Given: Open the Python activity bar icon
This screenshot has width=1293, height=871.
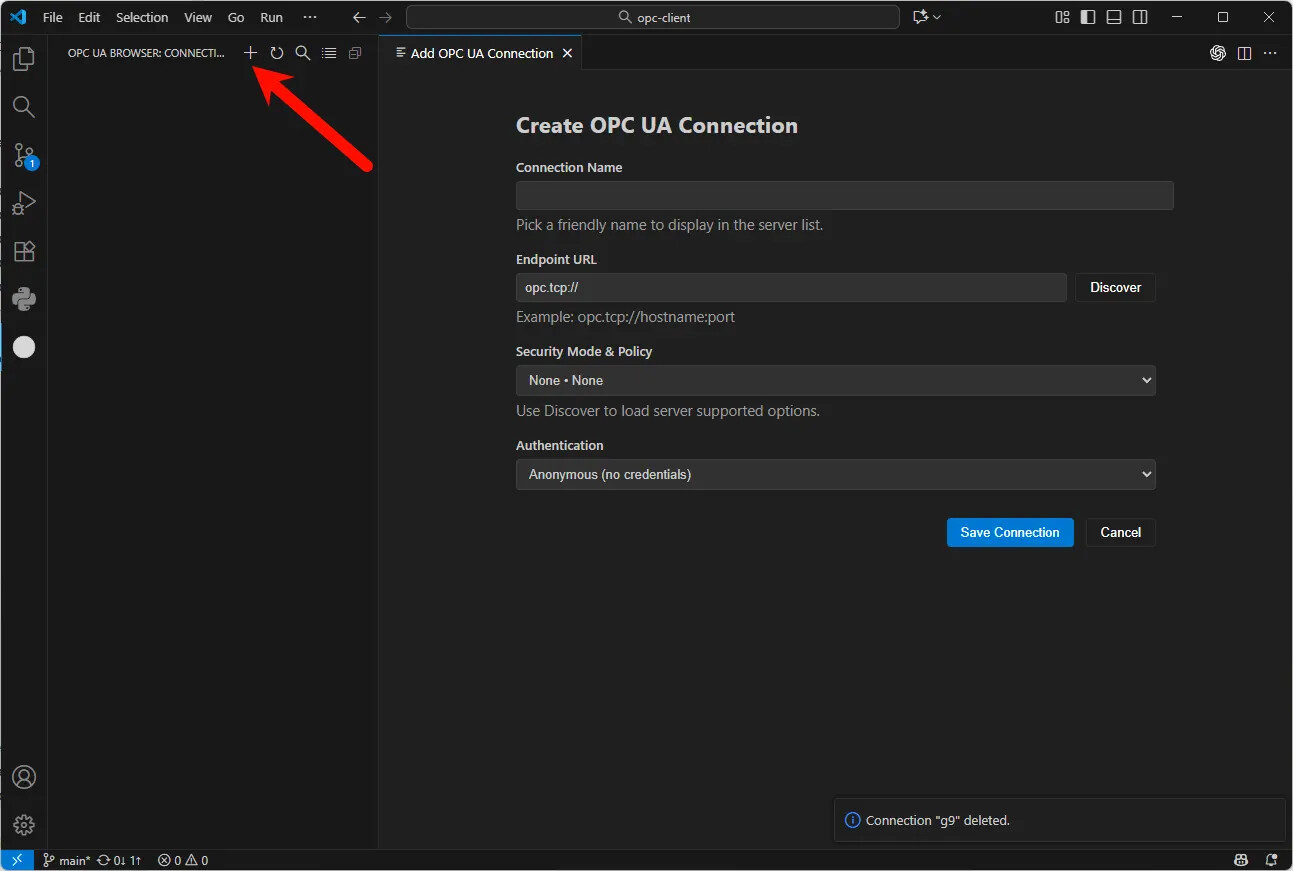Looking at the screenshot, I should click(24, 299).
